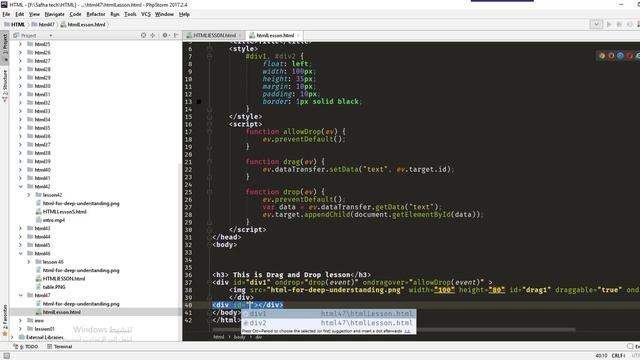Select intro.mp4 file in project tree
Image resolution: width=640 pixels, height=360 pixels.
point(53,220)
